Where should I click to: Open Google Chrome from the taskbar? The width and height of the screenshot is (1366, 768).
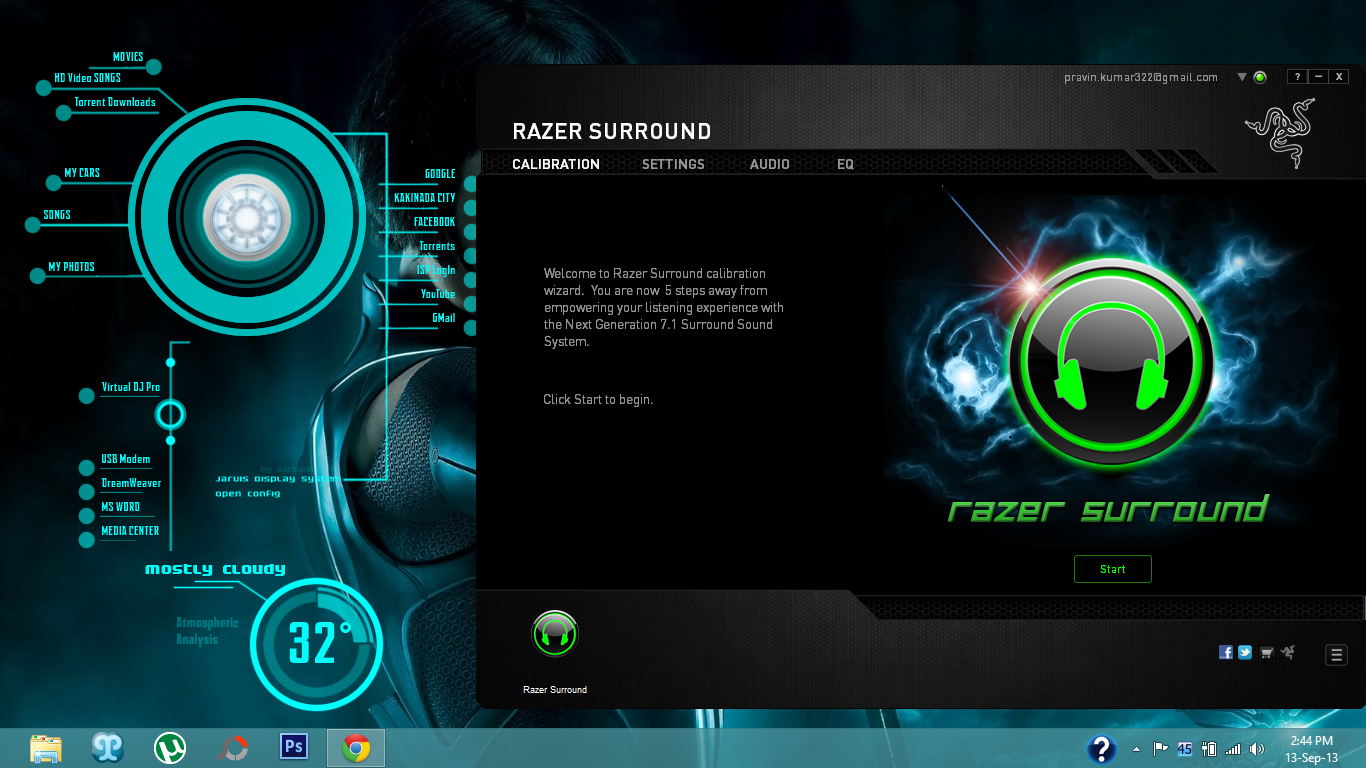(356, 747)
